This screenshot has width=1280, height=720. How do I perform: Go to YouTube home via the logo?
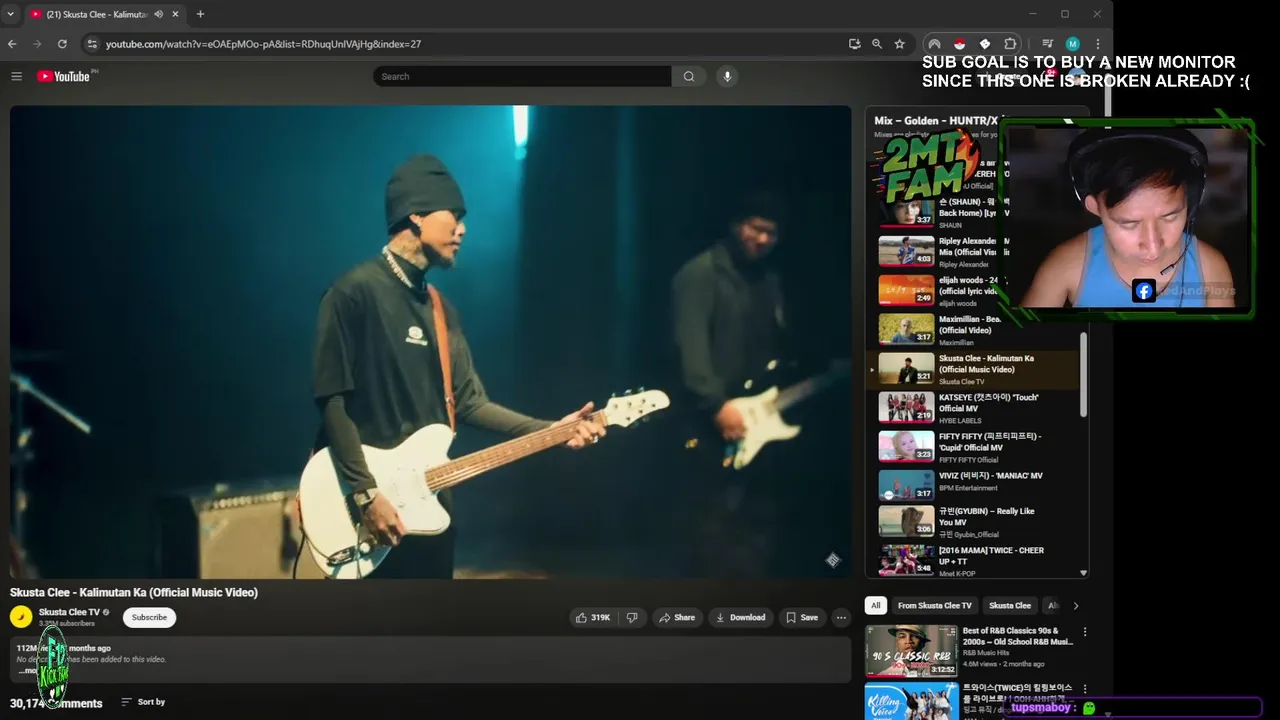64,76
